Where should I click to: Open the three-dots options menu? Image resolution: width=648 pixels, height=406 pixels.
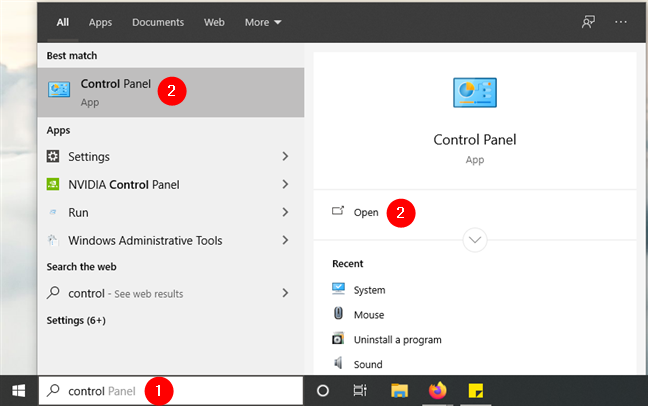click(x=621, y=22)
